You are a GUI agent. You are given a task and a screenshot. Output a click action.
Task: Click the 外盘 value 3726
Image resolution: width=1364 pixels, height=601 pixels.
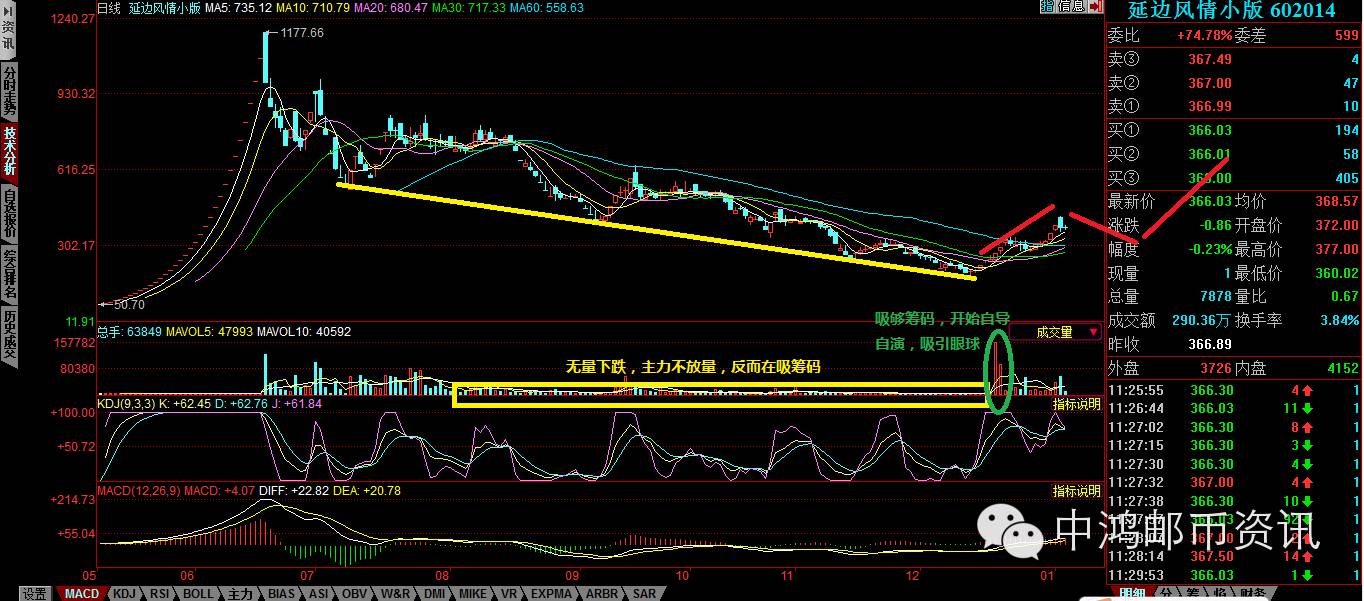pos(1217,368)
